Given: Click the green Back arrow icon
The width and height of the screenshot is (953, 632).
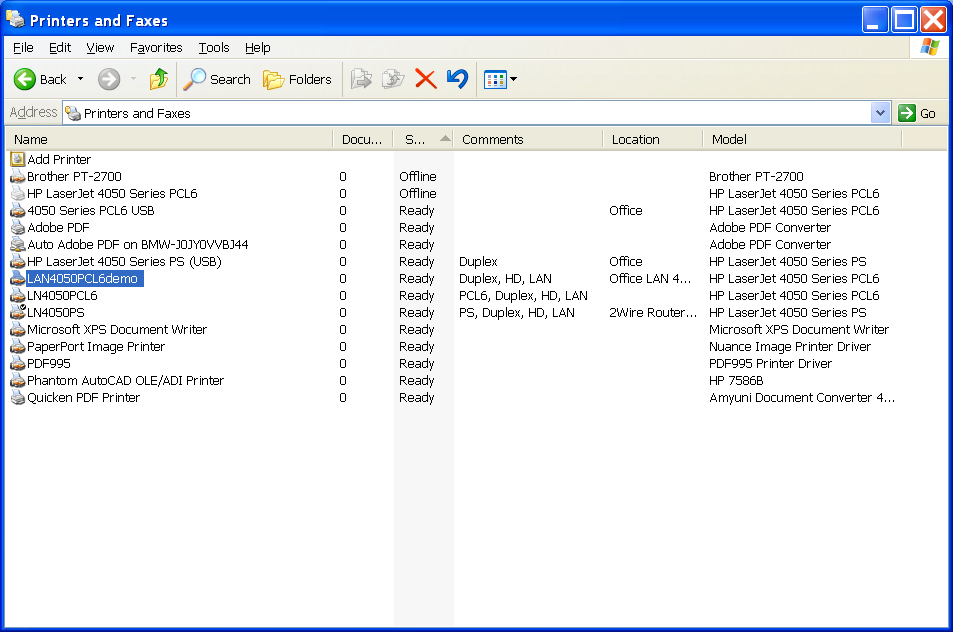Looking at the screenshot, I should [25, 79].
